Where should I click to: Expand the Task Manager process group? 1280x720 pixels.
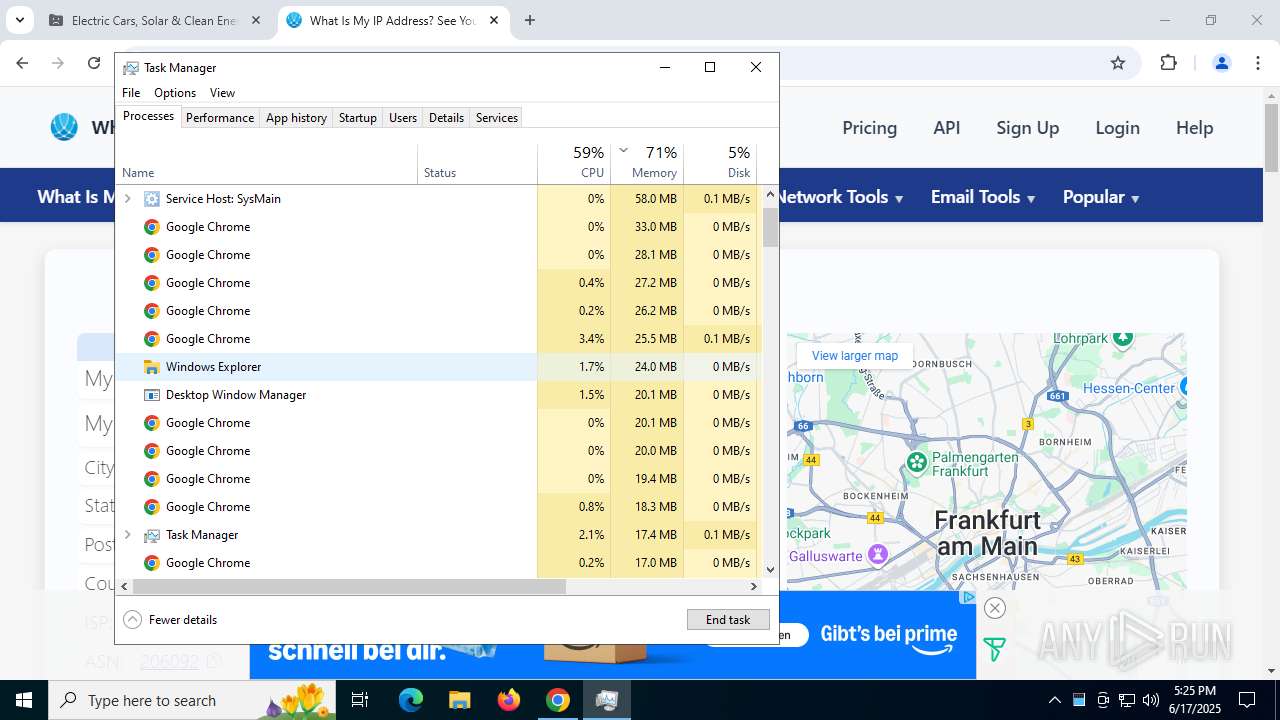[x=128, y=535]
